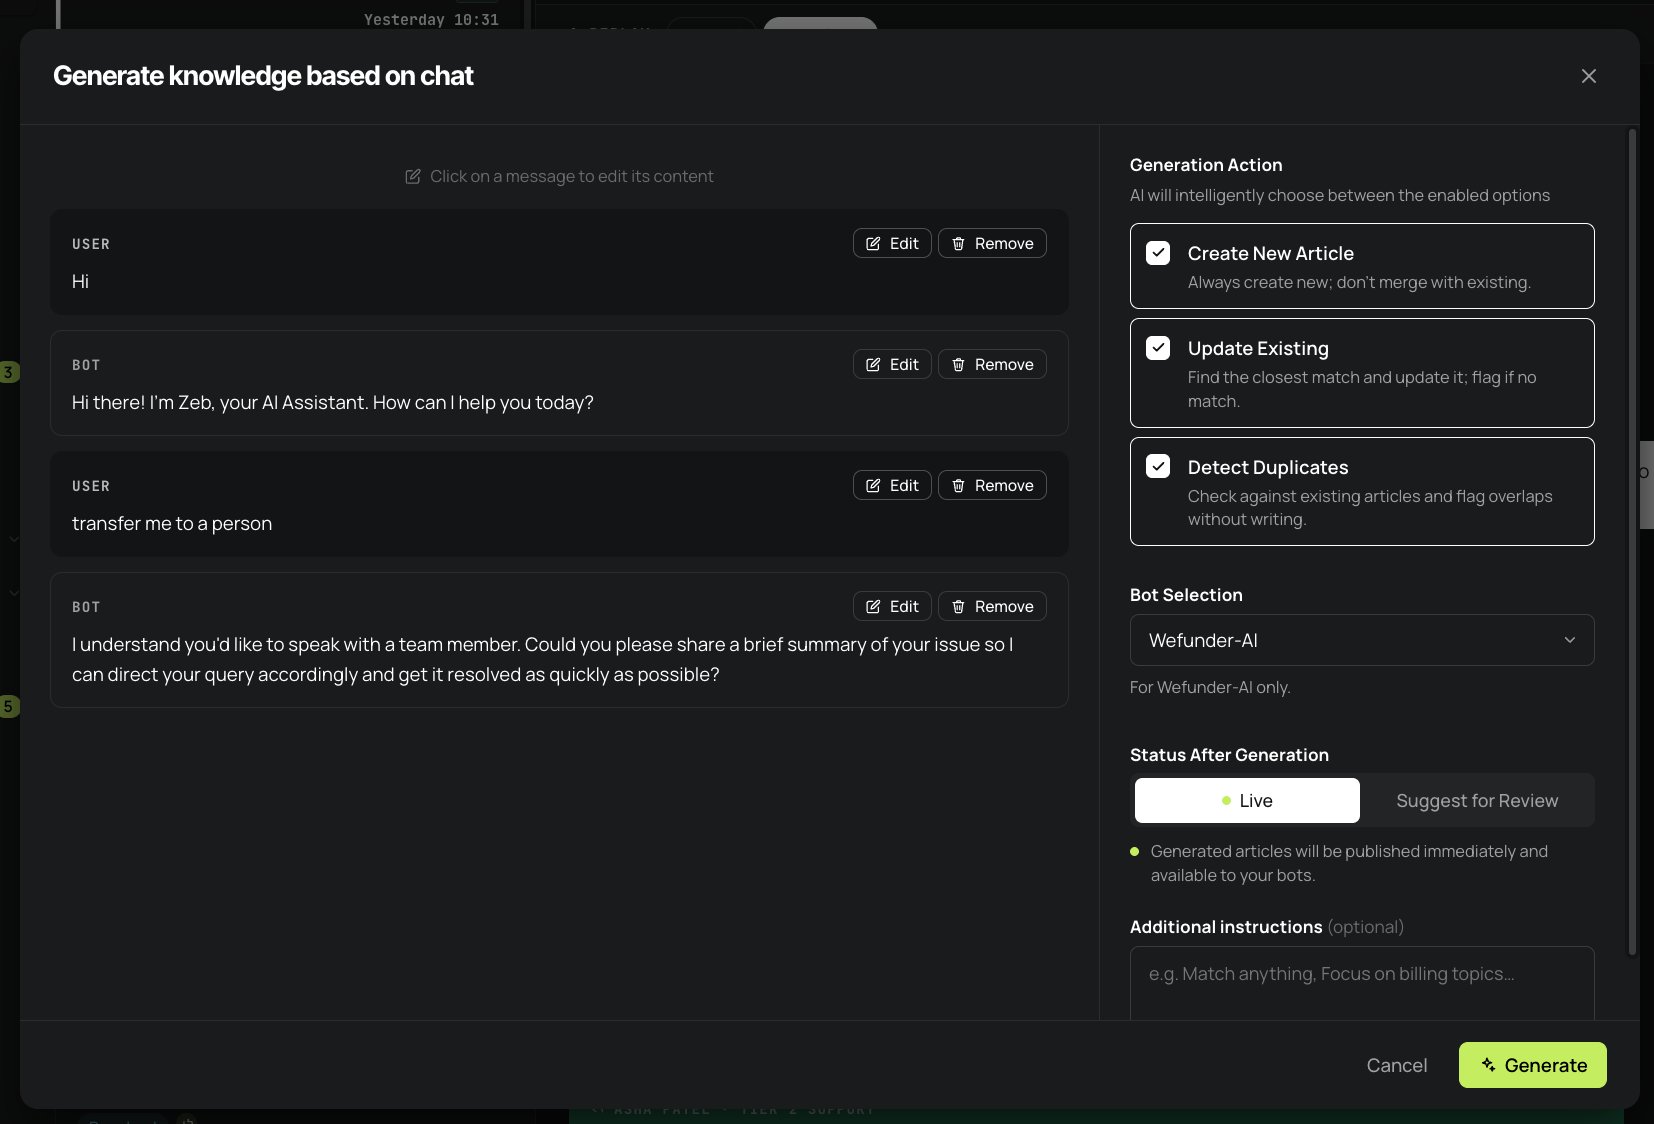Click the settings panel vertical scrollbar
The image size is (1654, 1124).
[x=1633, y=540]
